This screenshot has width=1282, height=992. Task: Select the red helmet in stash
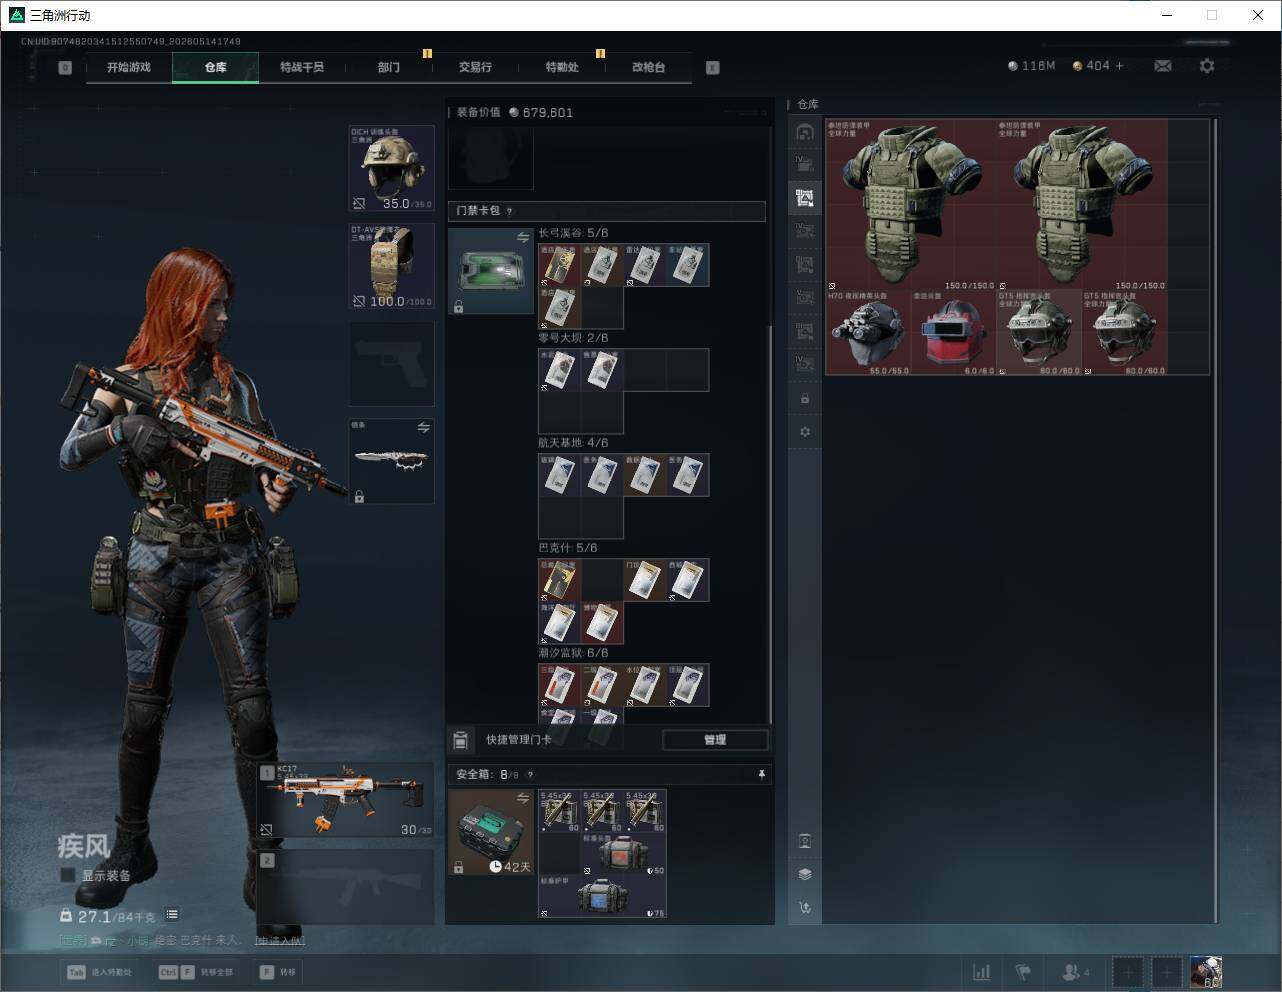click(954, 333)
